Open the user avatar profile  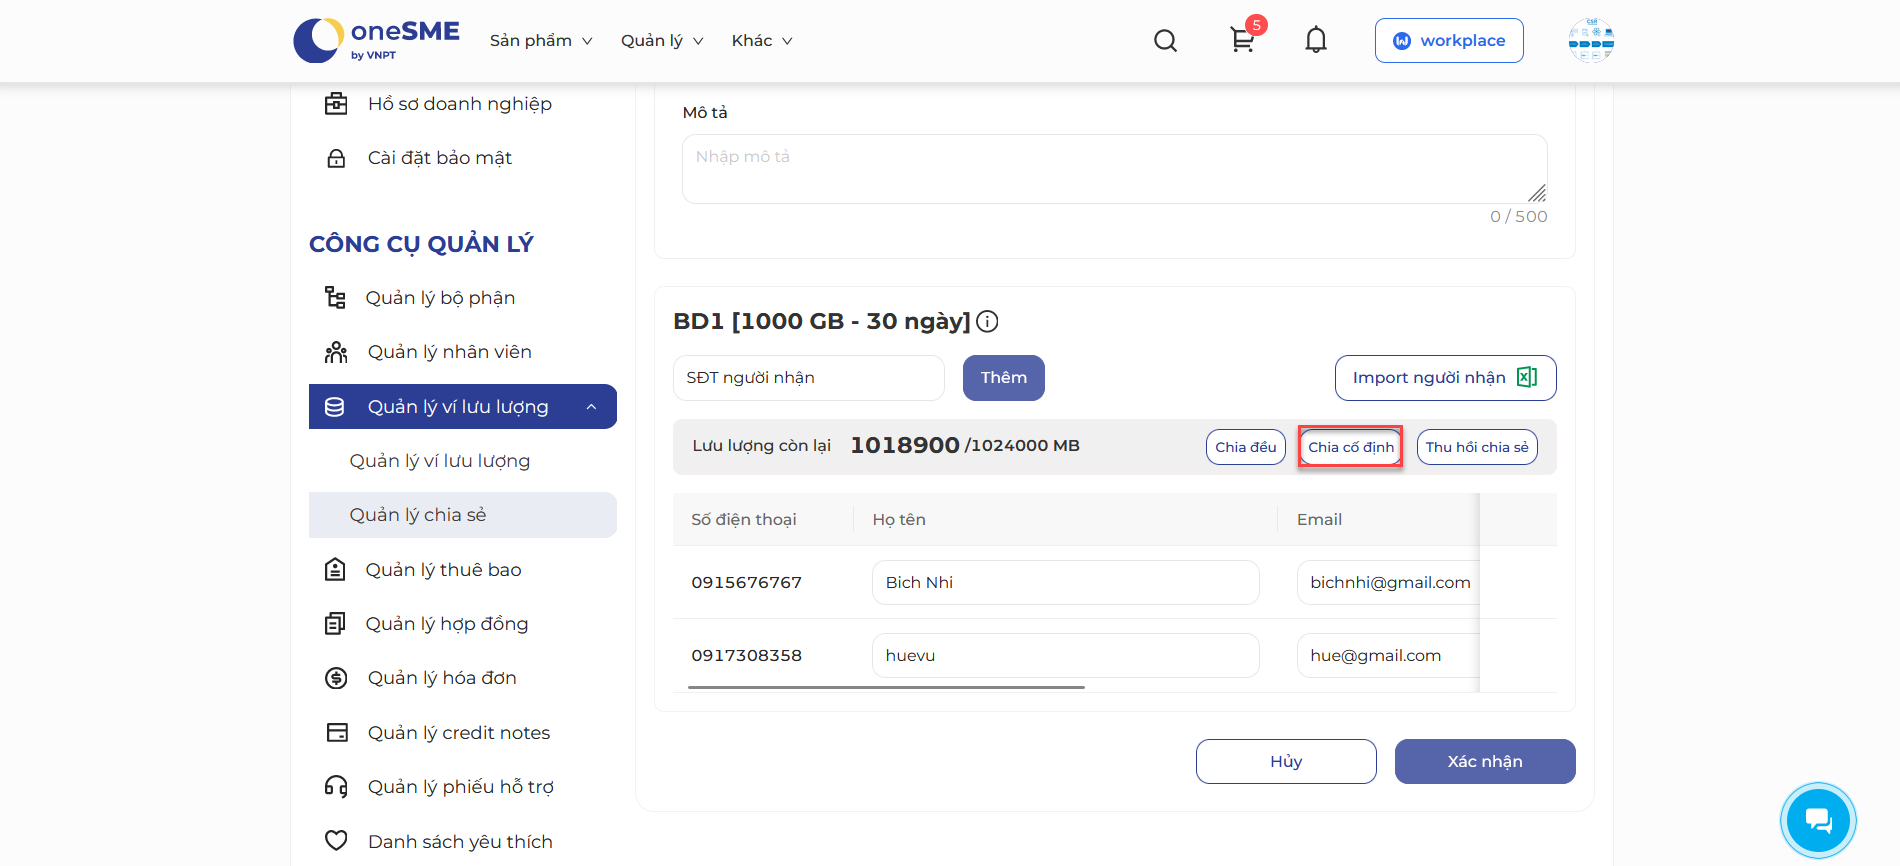1591,40
